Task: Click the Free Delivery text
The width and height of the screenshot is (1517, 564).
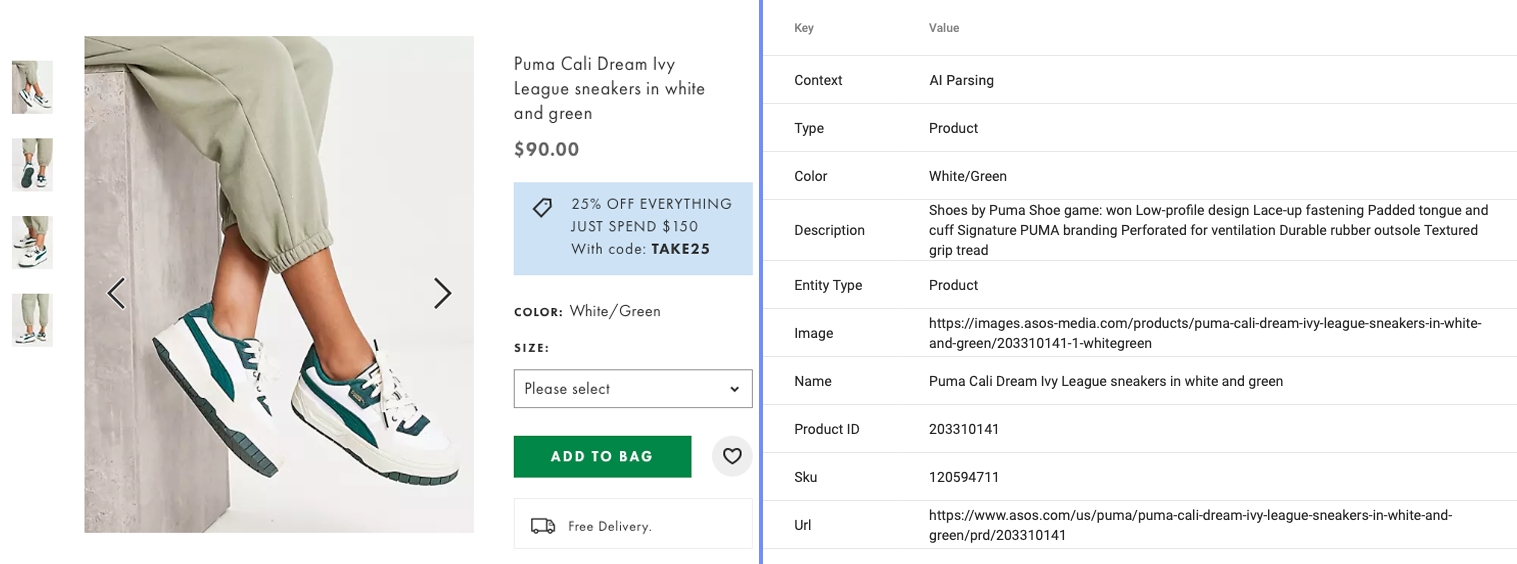Action: pyautogui.click(x=609, y=526)
